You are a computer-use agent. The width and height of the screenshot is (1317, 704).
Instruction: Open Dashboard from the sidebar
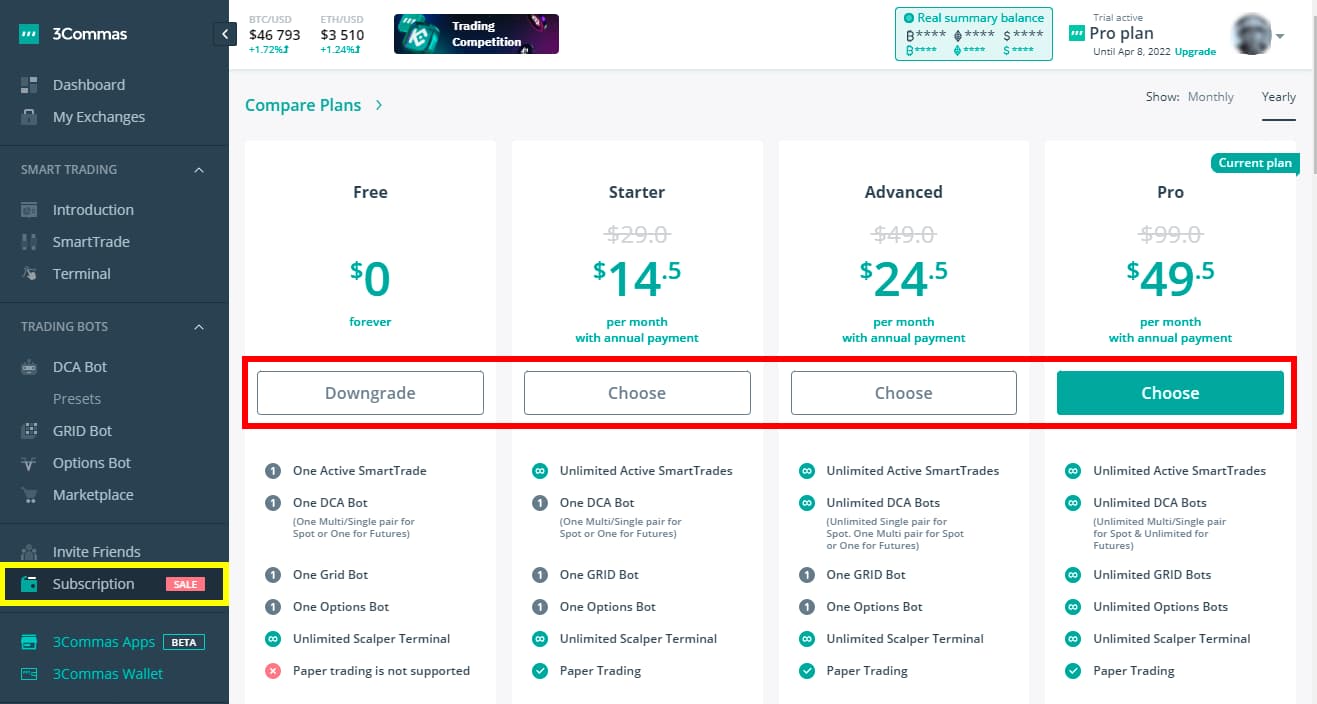click(x=89, y=85)
